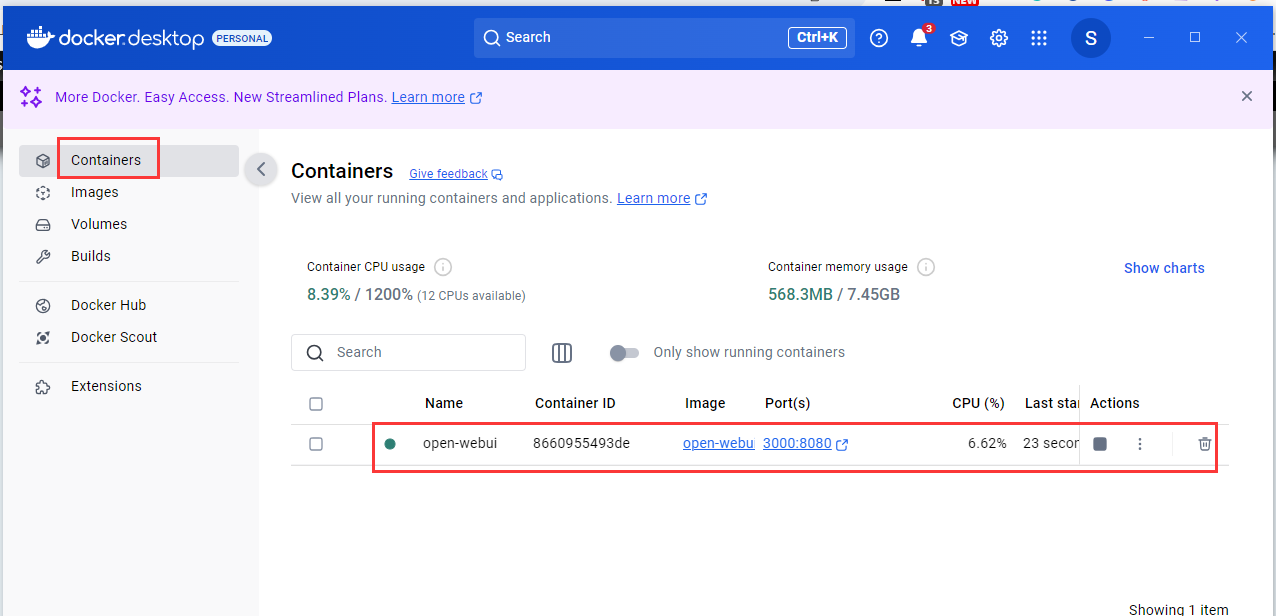Screen dimensions: 1276x616
Task: Open Docker Hub from the sidebar
Action: tap(129, 305)
